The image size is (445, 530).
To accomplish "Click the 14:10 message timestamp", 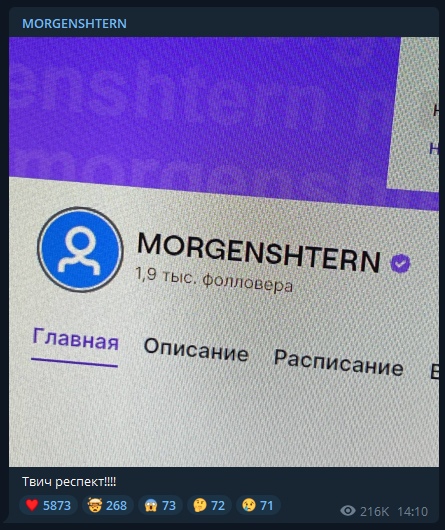I will pos(413,511).
